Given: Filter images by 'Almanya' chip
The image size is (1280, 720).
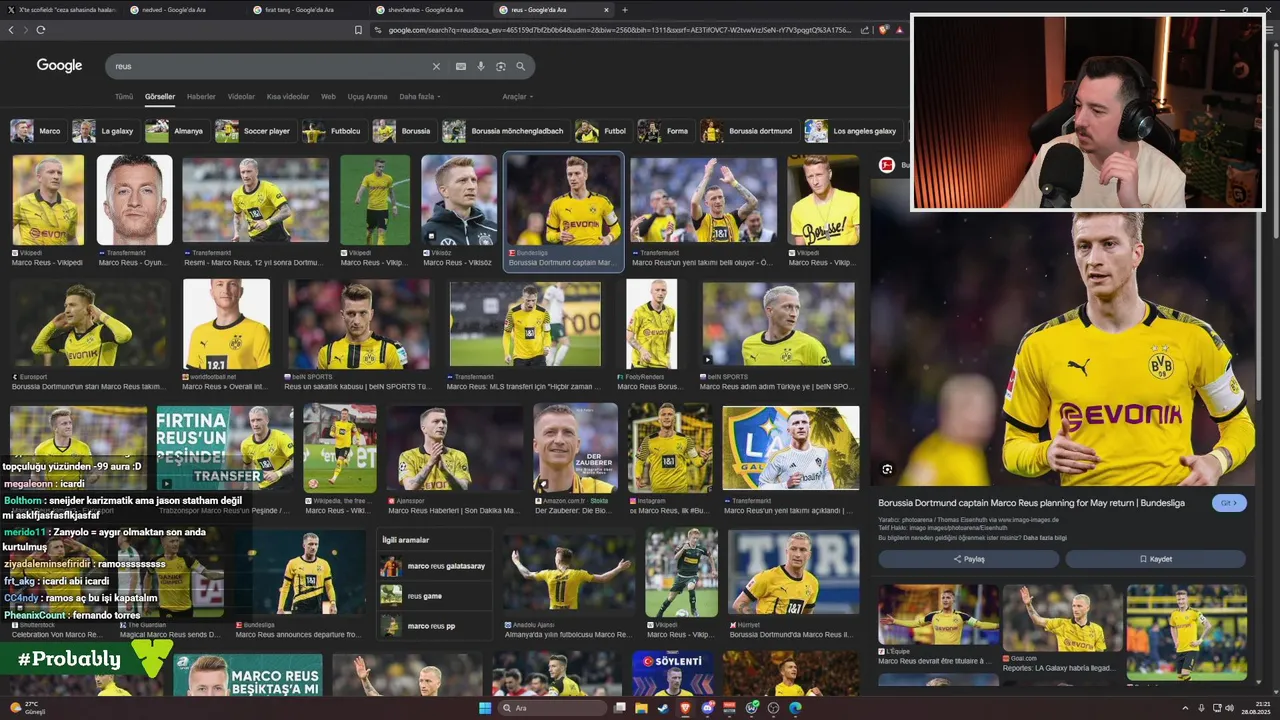Looking at the screenshot, I should click(176, 131).
